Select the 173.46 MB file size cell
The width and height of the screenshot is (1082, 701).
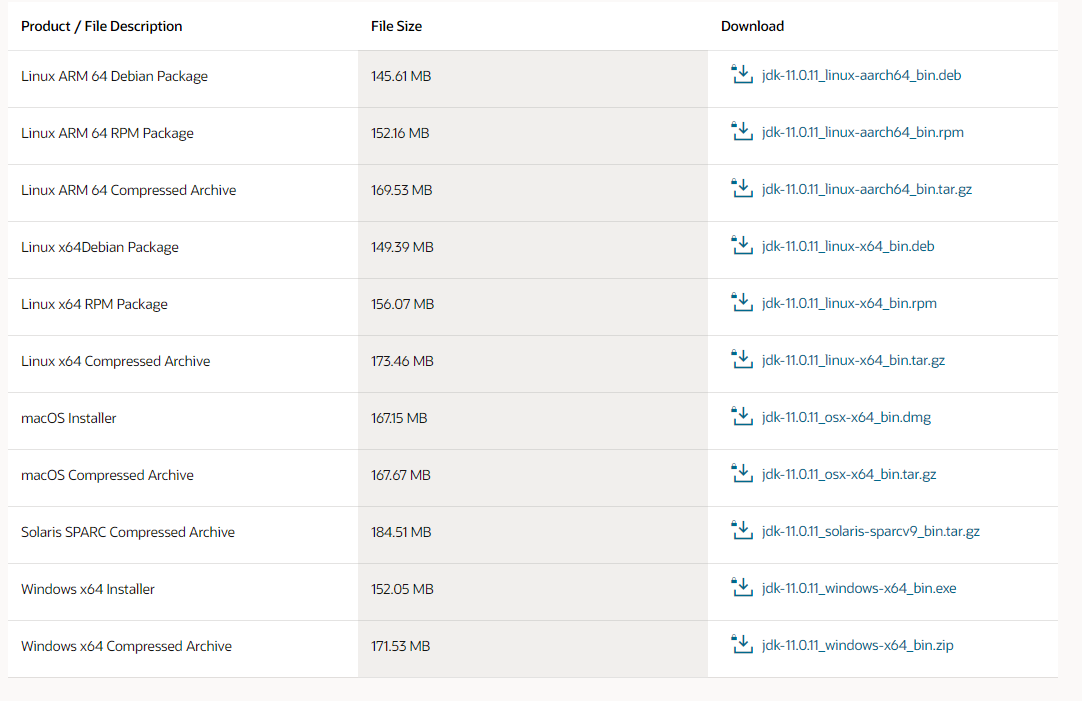[402, 361]
